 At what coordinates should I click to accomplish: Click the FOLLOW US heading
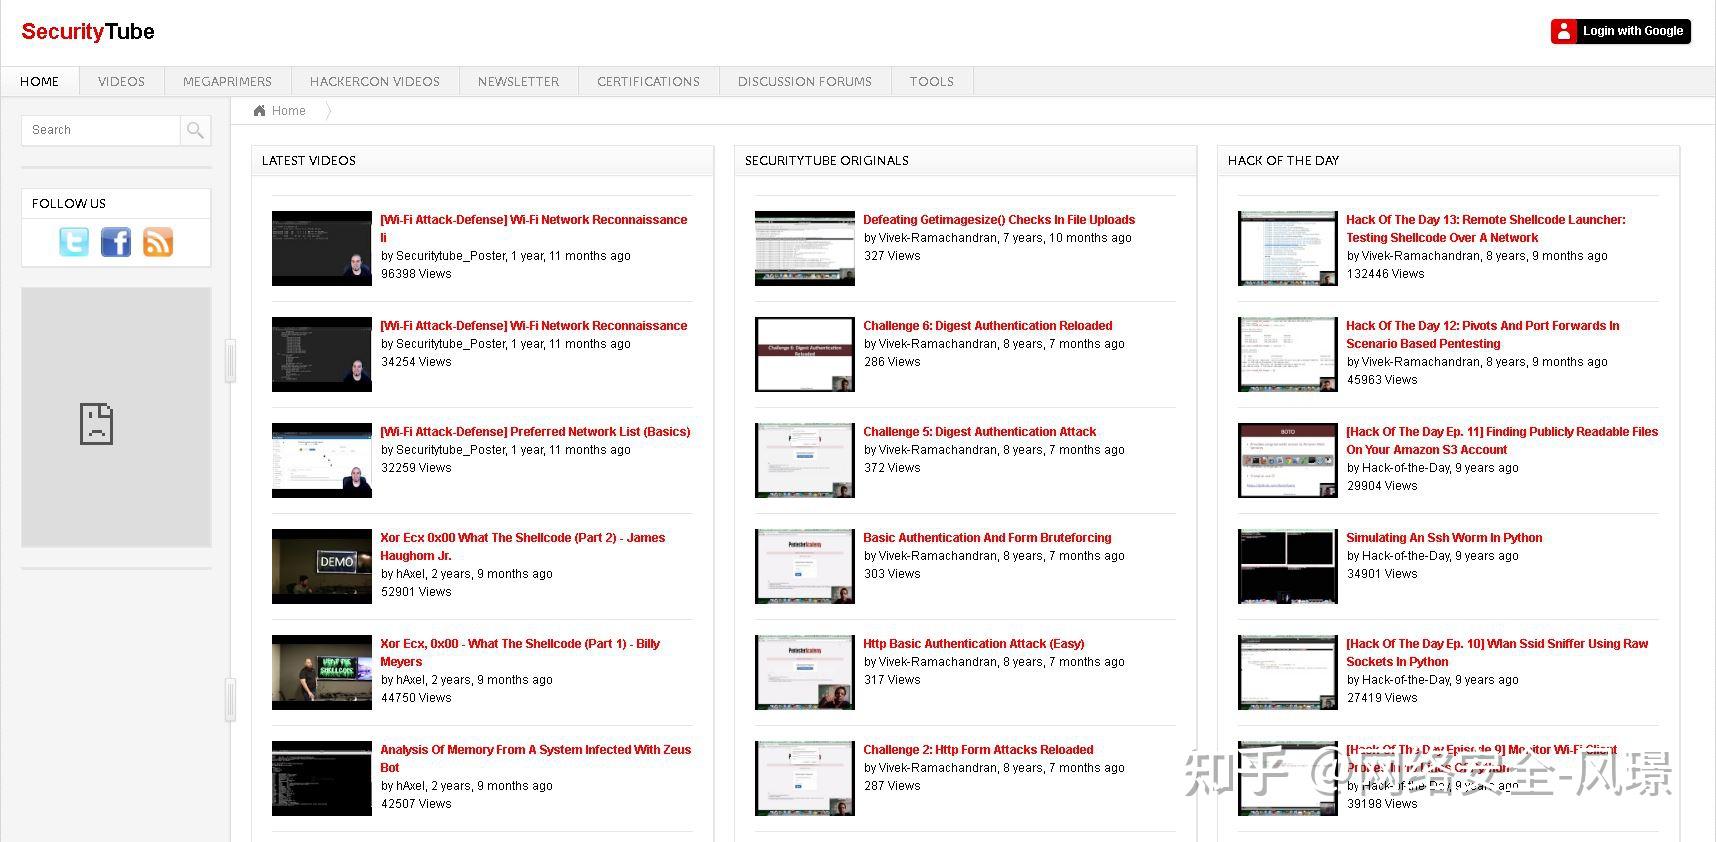coord(69,204)
